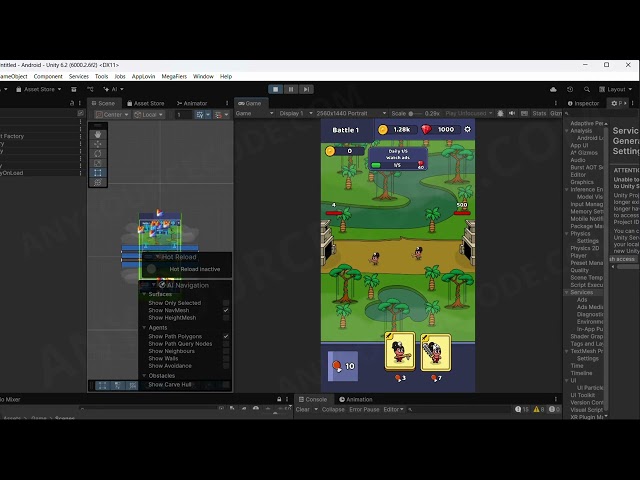Enable Show Path Query Nodes
This screenshot has width=640, height=480.
pyautogui.click(x=226, y=344)
